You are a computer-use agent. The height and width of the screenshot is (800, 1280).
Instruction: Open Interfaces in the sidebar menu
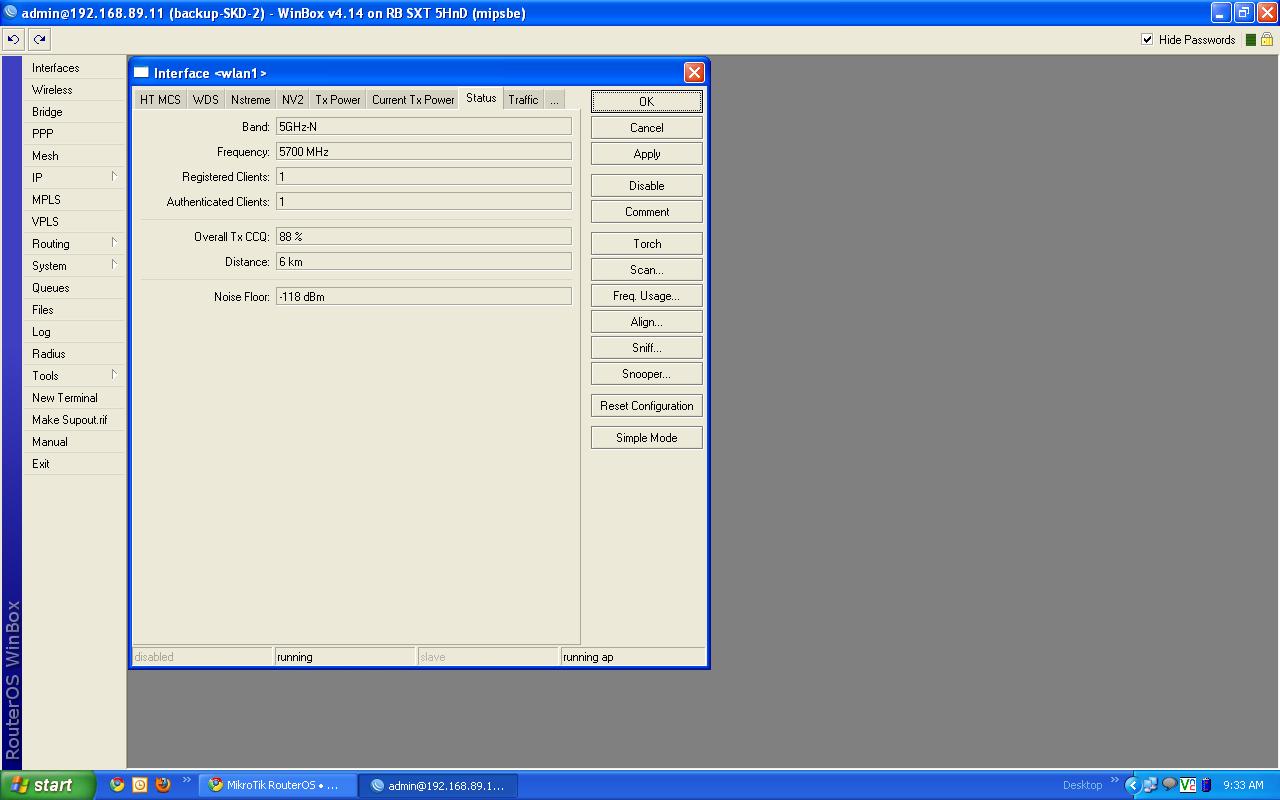(74, 68)
